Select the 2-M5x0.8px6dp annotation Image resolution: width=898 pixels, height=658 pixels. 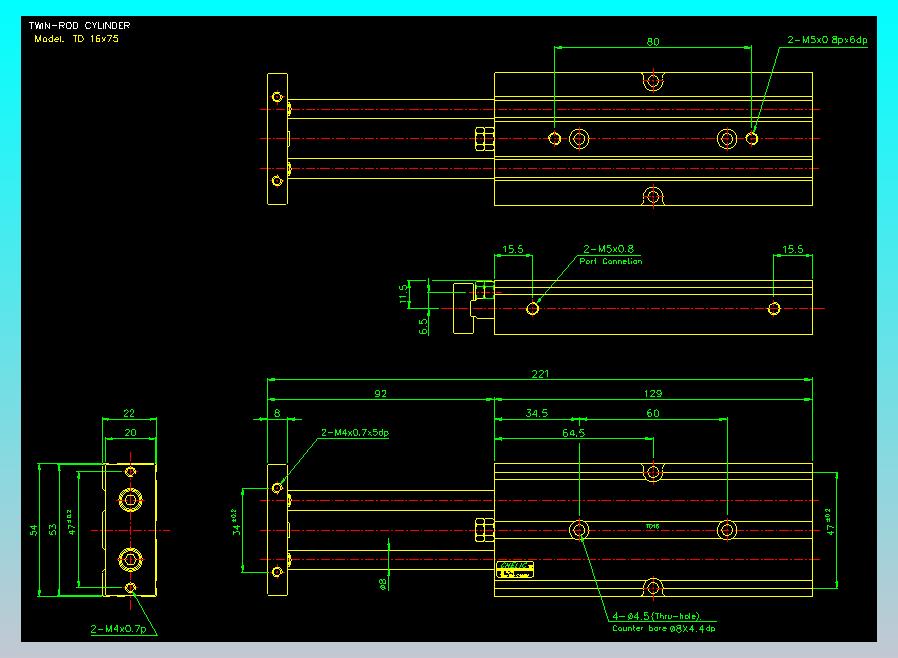pos(827,40)
